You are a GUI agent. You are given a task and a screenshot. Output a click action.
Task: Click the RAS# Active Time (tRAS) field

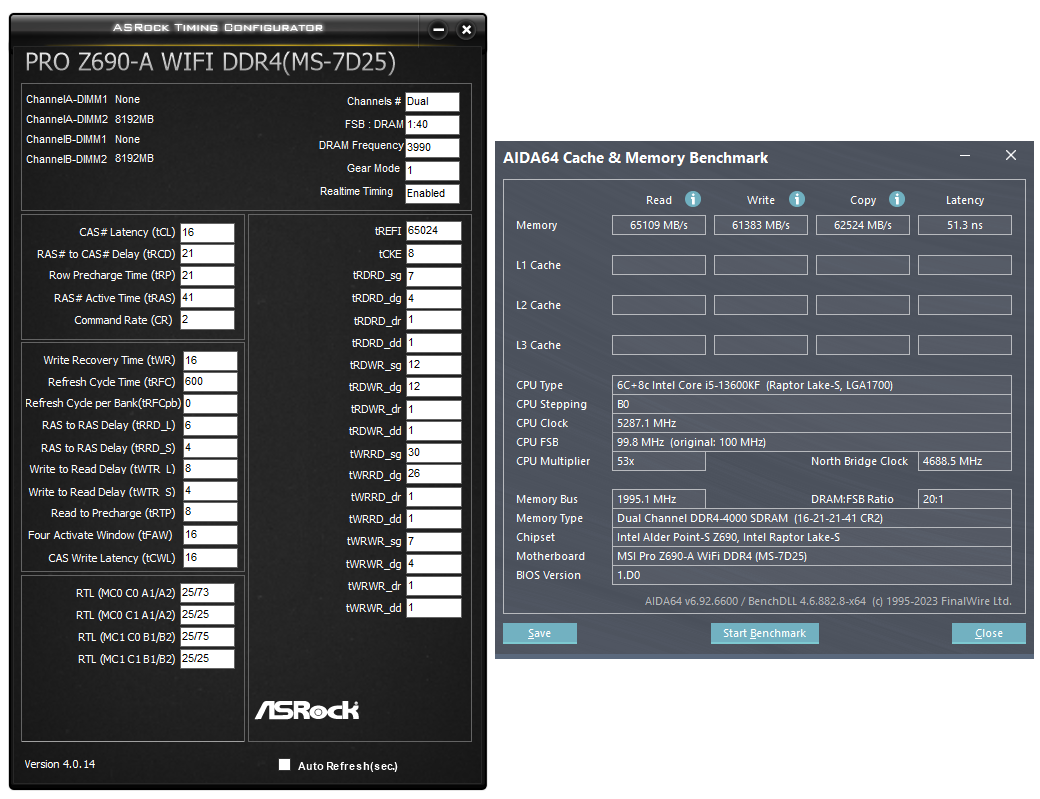pos(208,298)
